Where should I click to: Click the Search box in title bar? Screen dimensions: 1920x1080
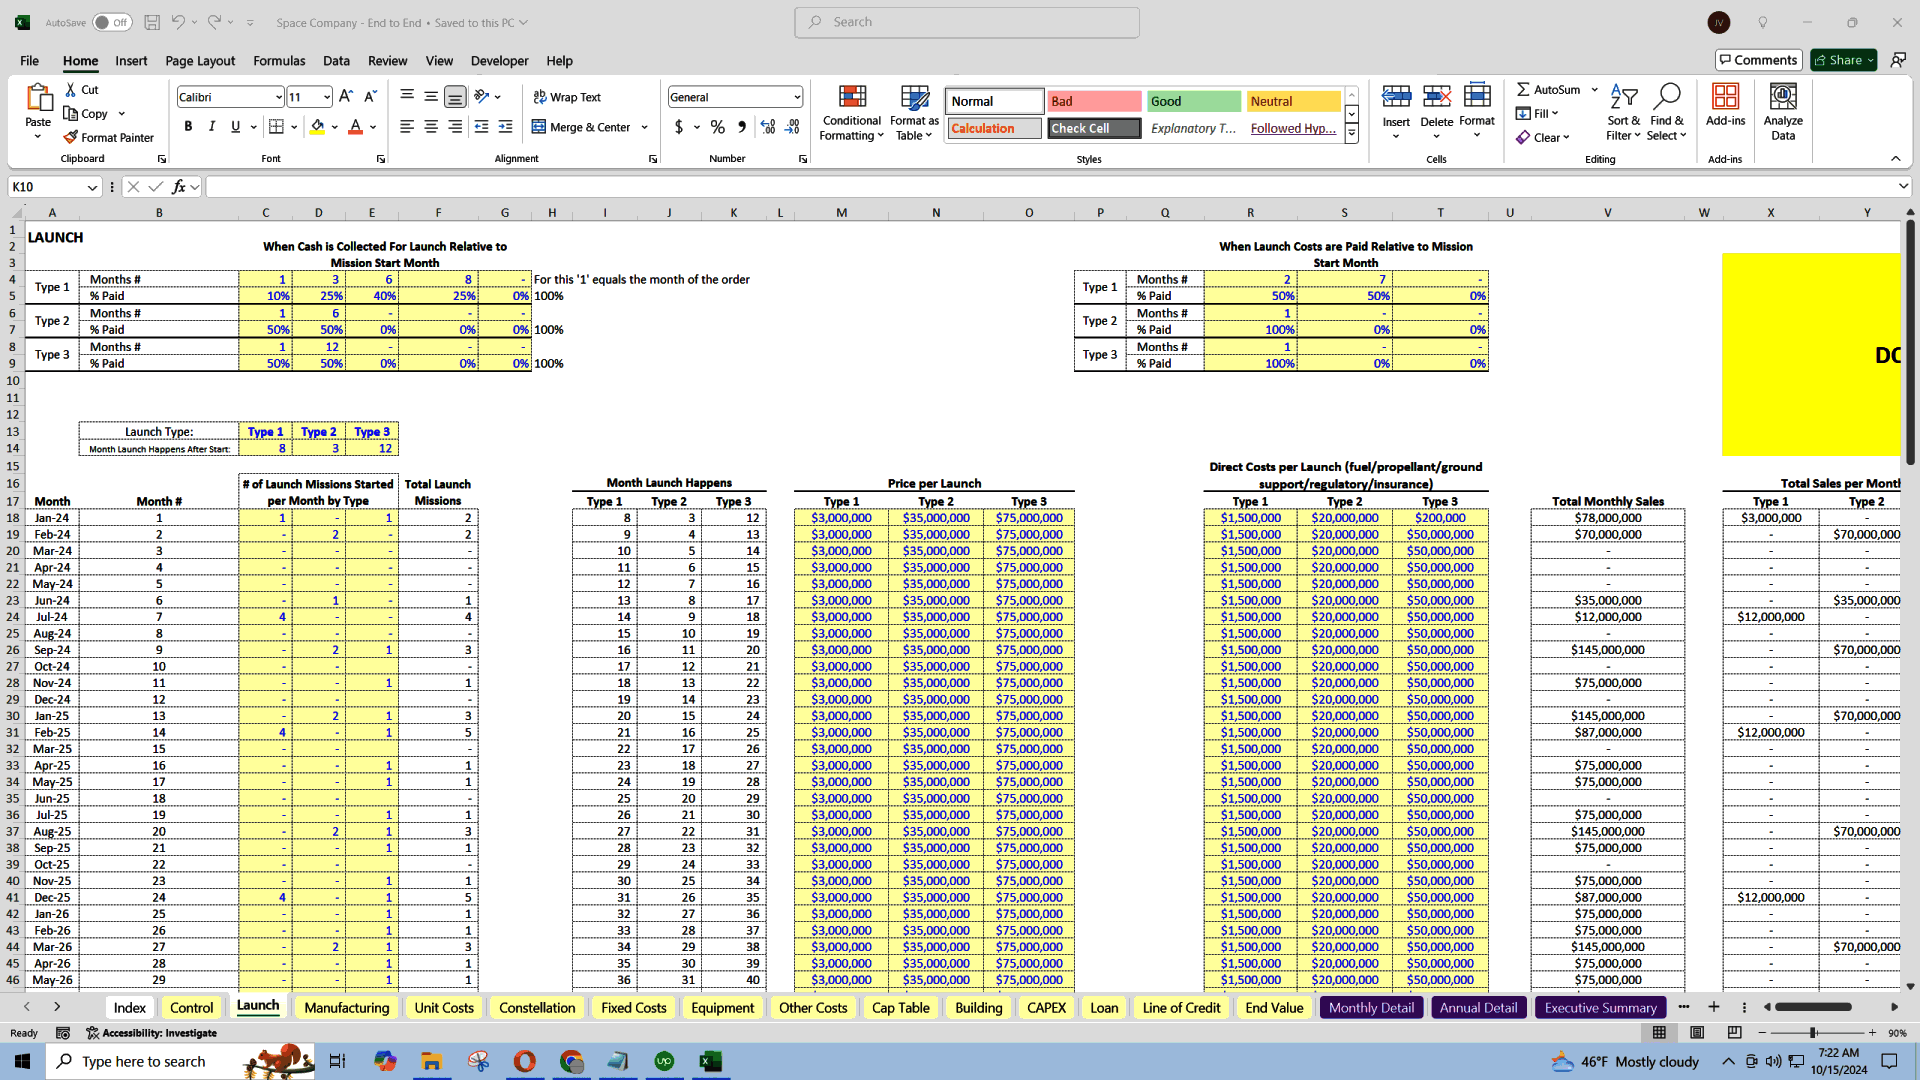point(967,22)
